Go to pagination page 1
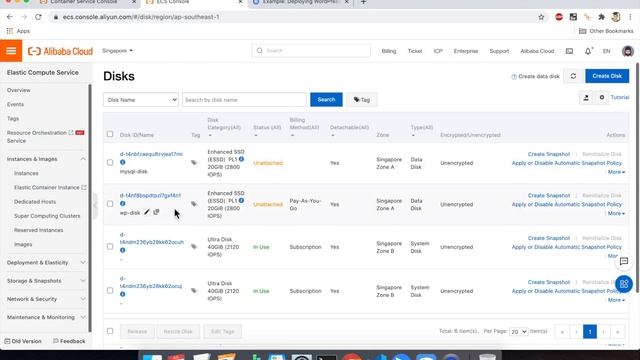This screenshot has height=360, width=640. pos(589,332)
